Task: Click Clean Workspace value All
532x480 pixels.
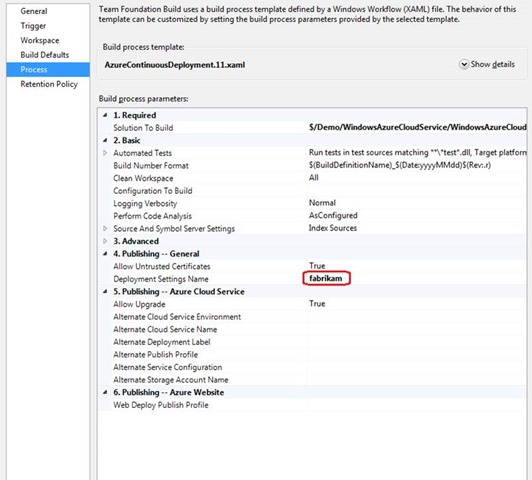Action: pos(314,178)
